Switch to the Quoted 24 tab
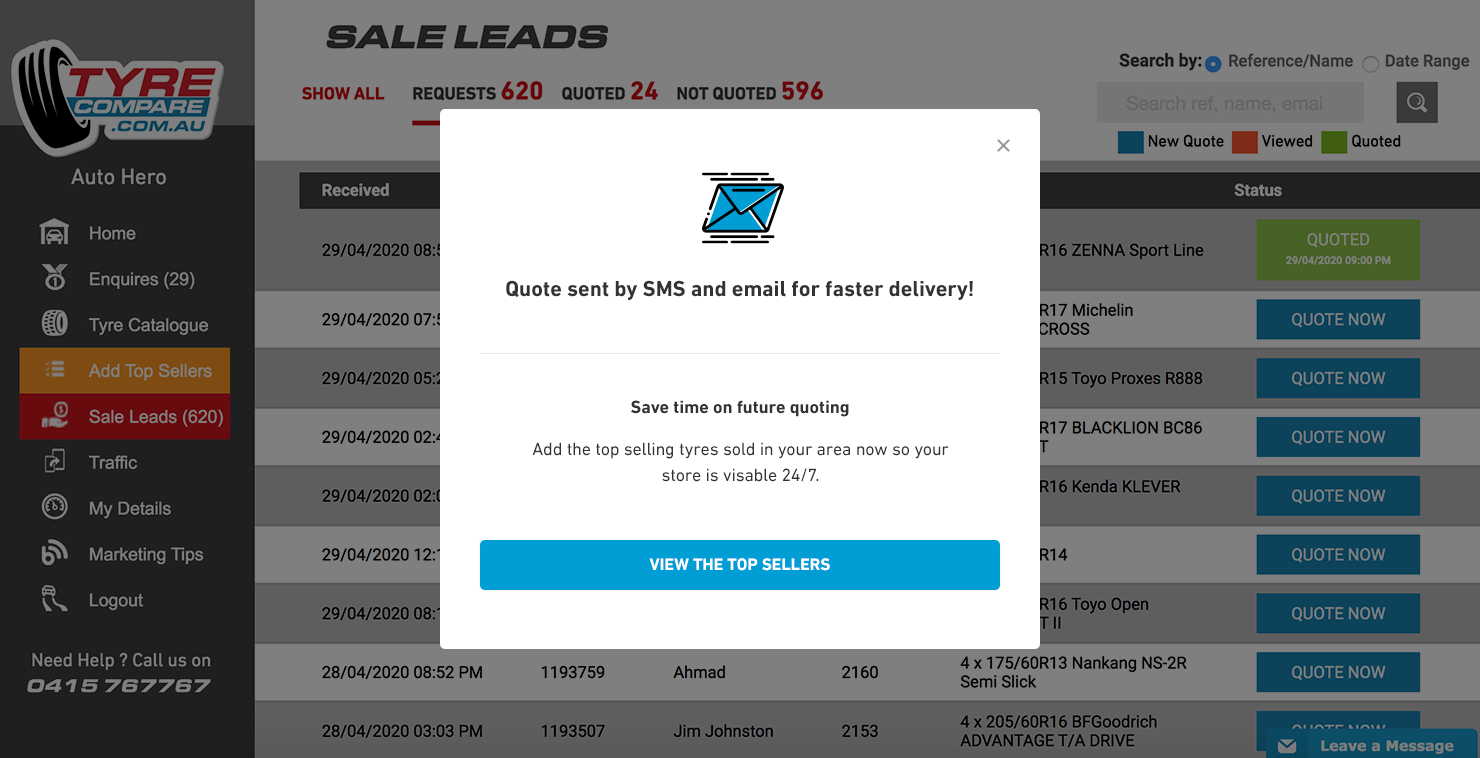 [609, 92]
